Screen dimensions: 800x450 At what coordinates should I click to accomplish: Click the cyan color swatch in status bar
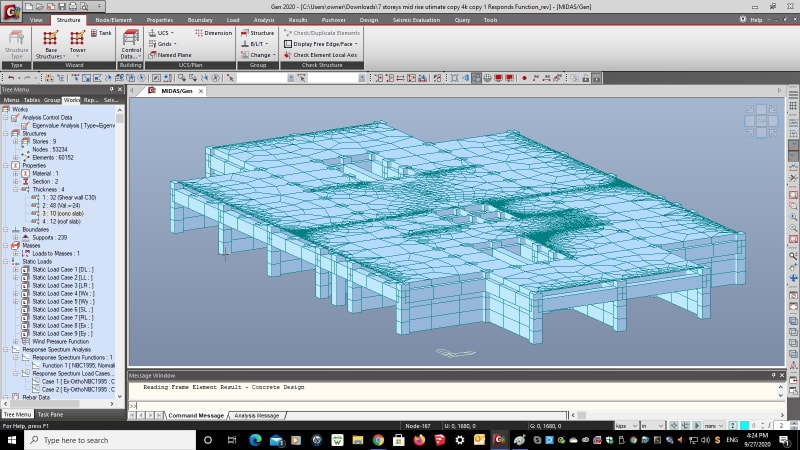point(744,426)
